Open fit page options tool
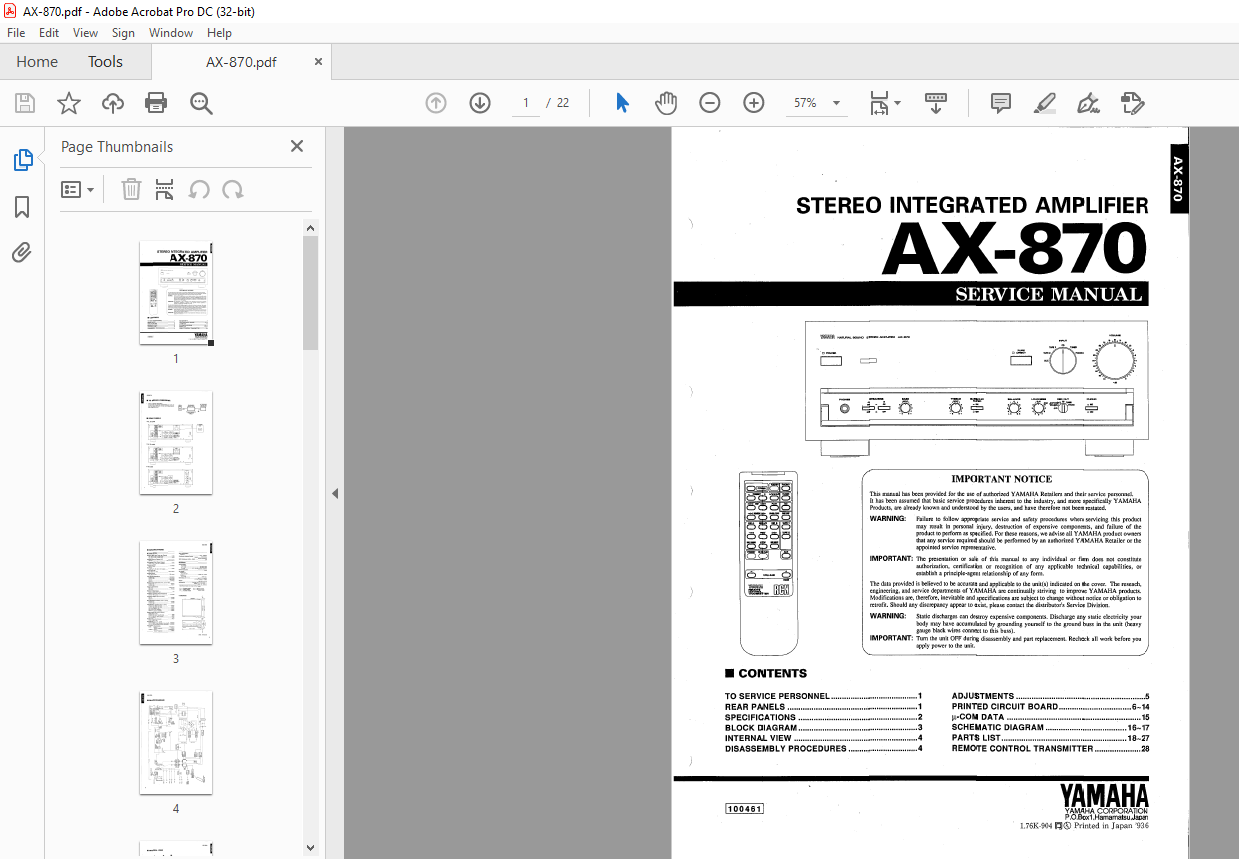The image size is (1239, 859). (x=884, y=103)
